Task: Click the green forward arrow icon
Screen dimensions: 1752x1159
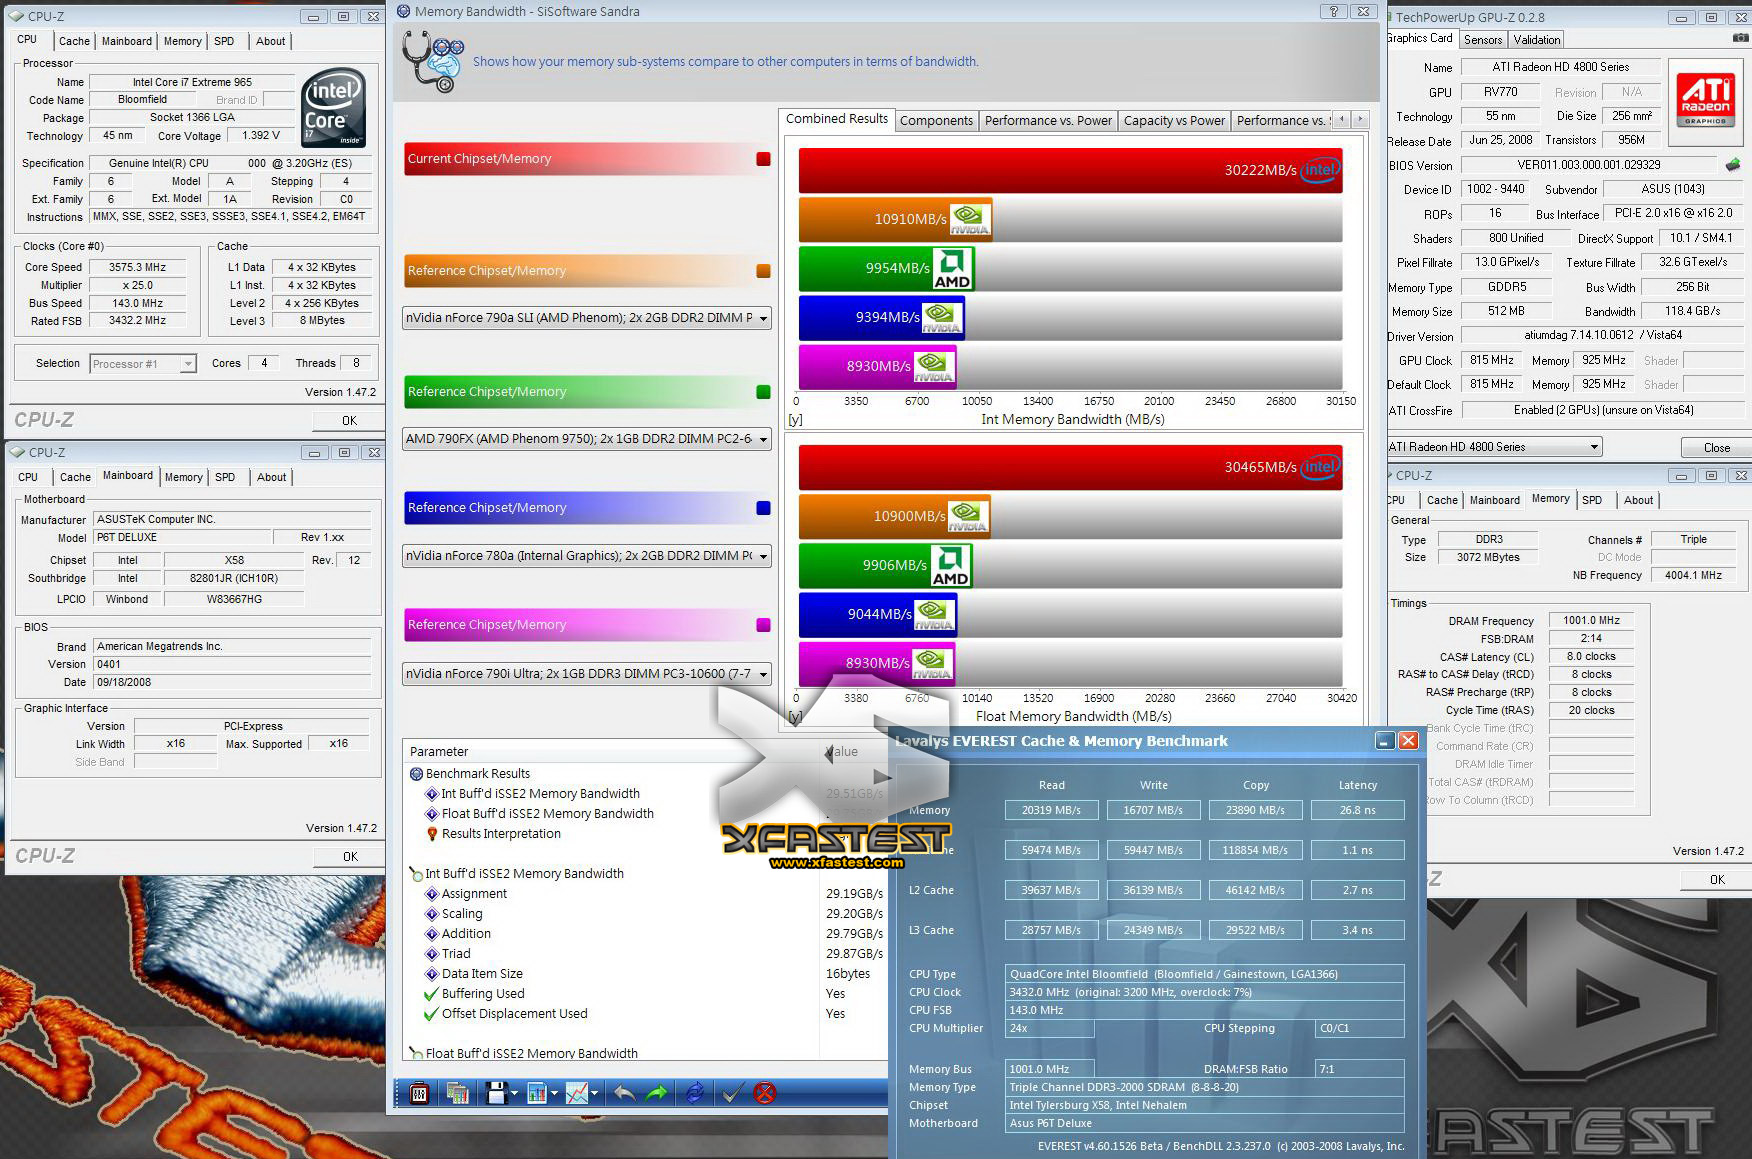Action: 657,1093
